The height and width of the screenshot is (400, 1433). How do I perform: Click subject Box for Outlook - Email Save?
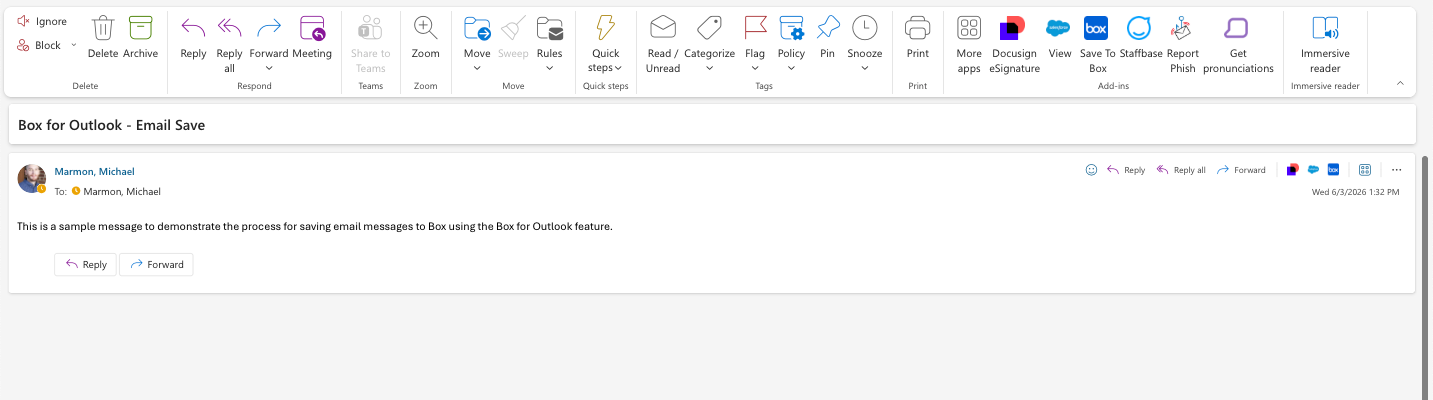tap(112, 125)
